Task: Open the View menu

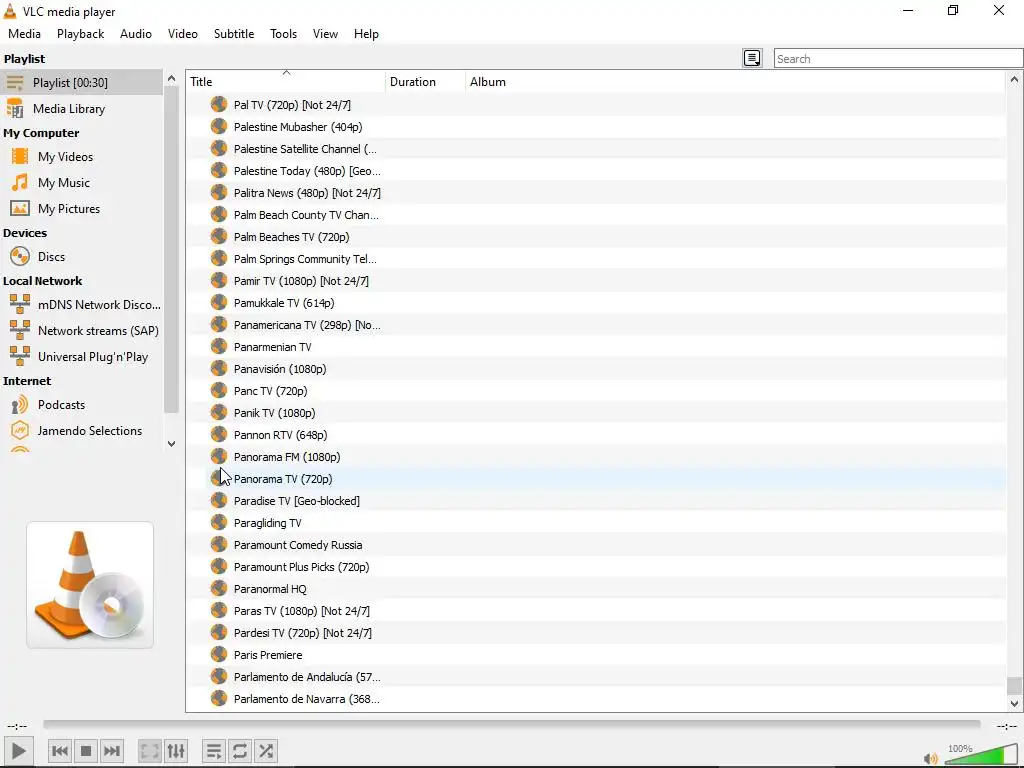Action: 325,34
